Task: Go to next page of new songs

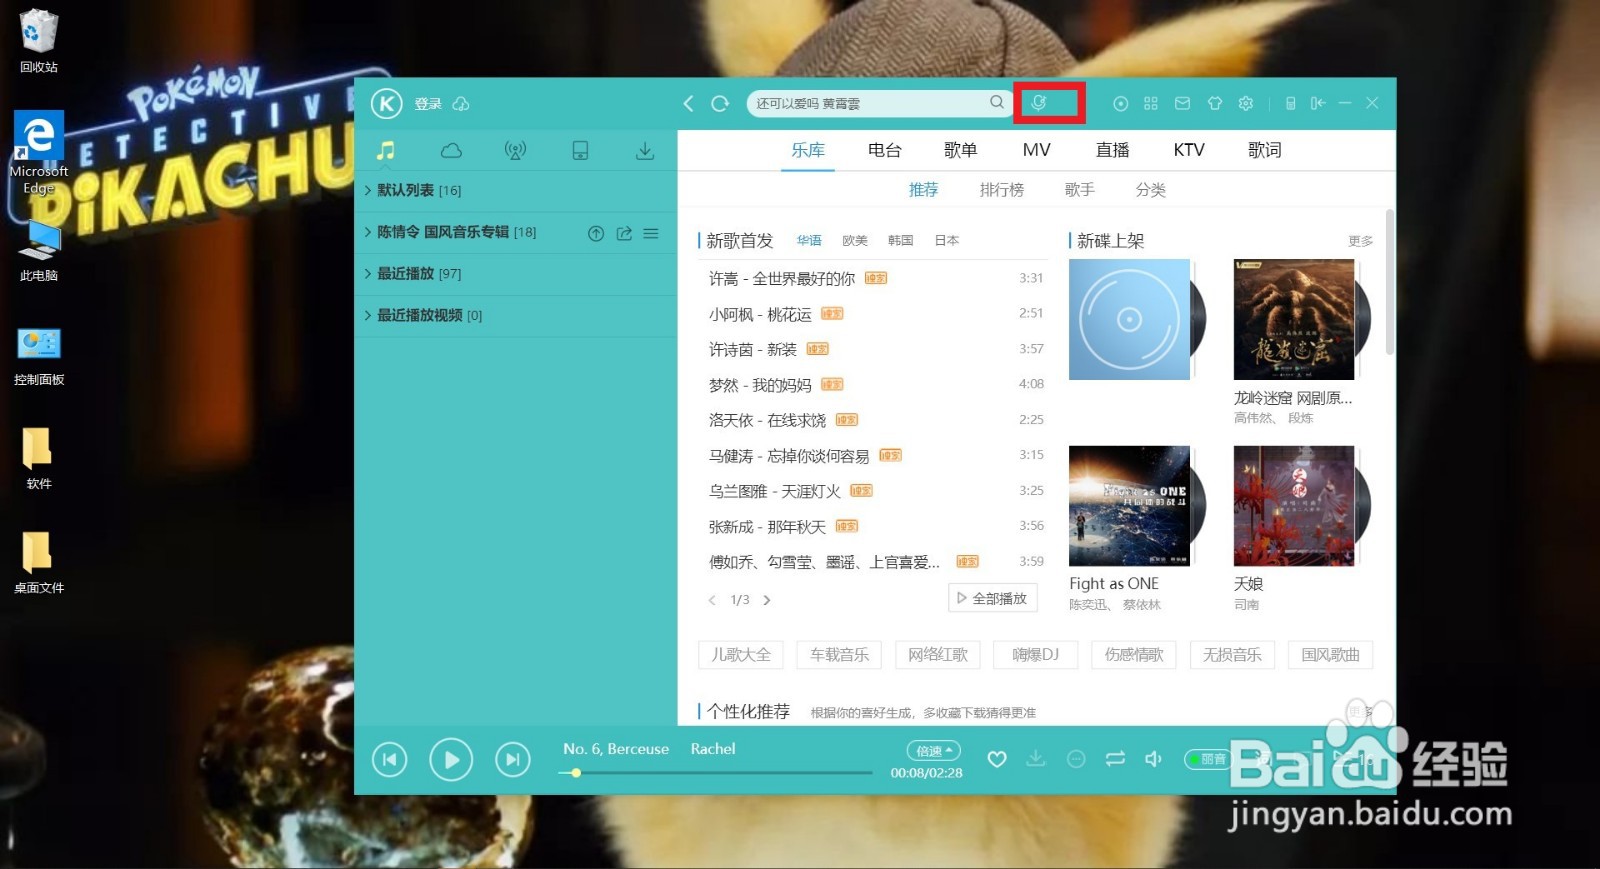Action: click(767, 600)
